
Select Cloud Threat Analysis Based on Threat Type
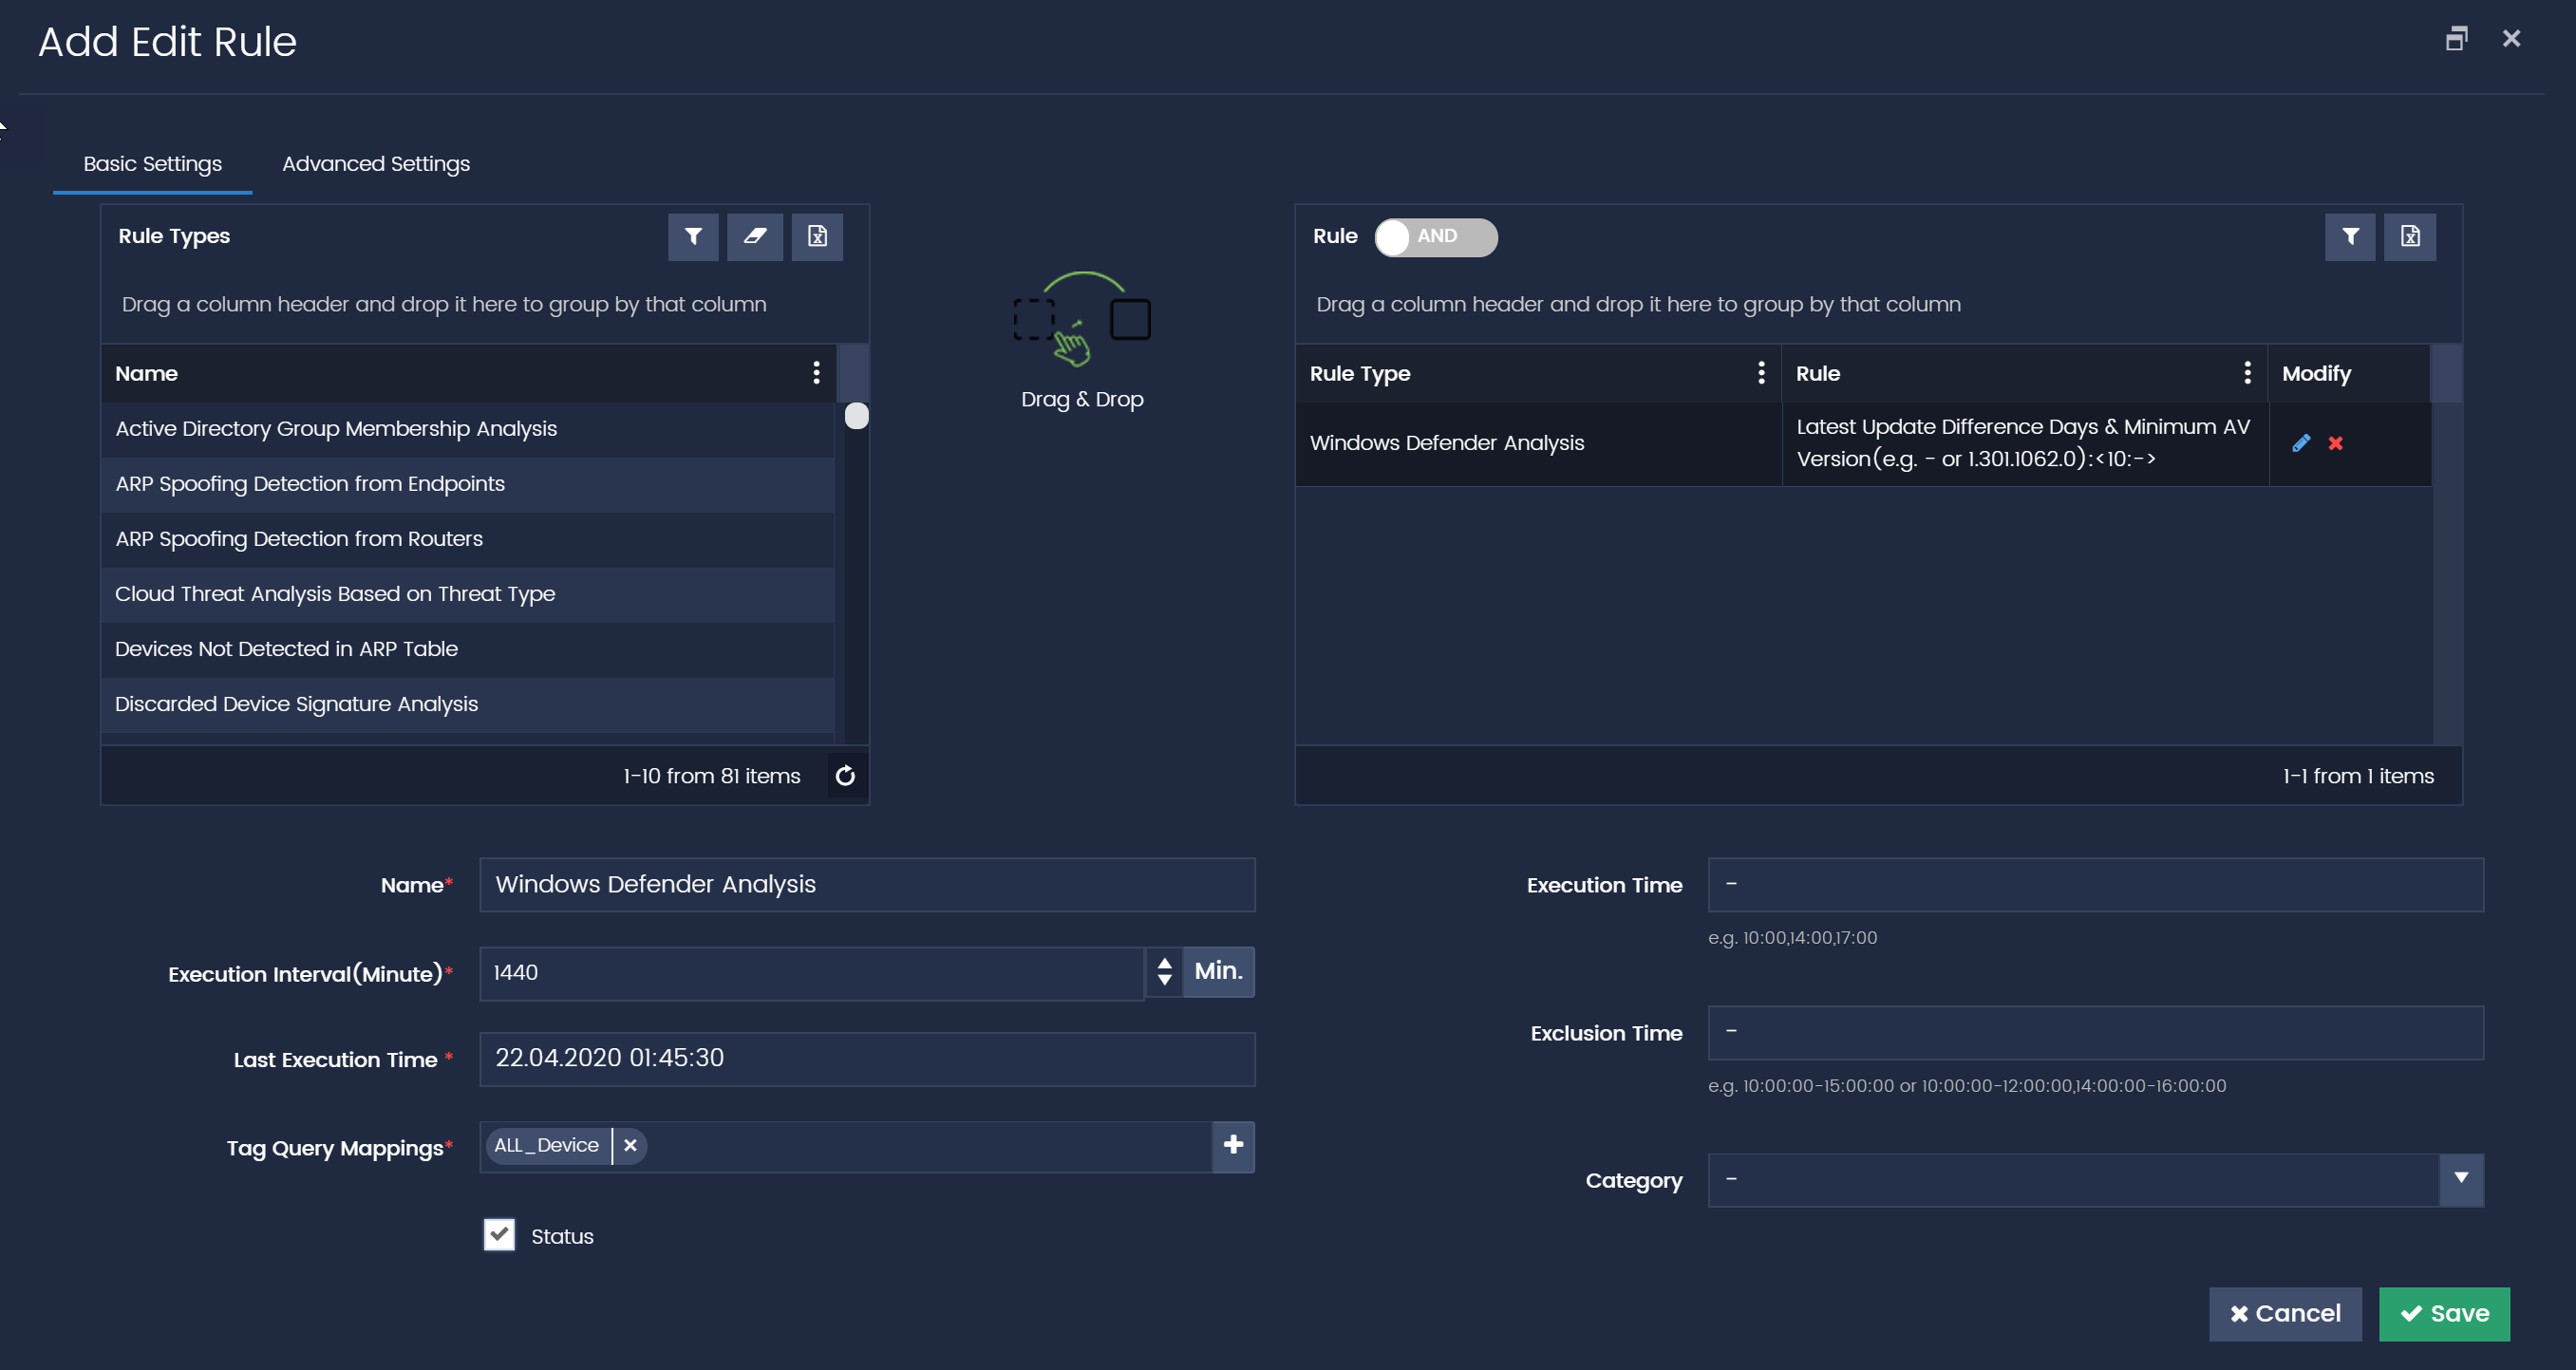pyautogui.click(x=467, y=594)
